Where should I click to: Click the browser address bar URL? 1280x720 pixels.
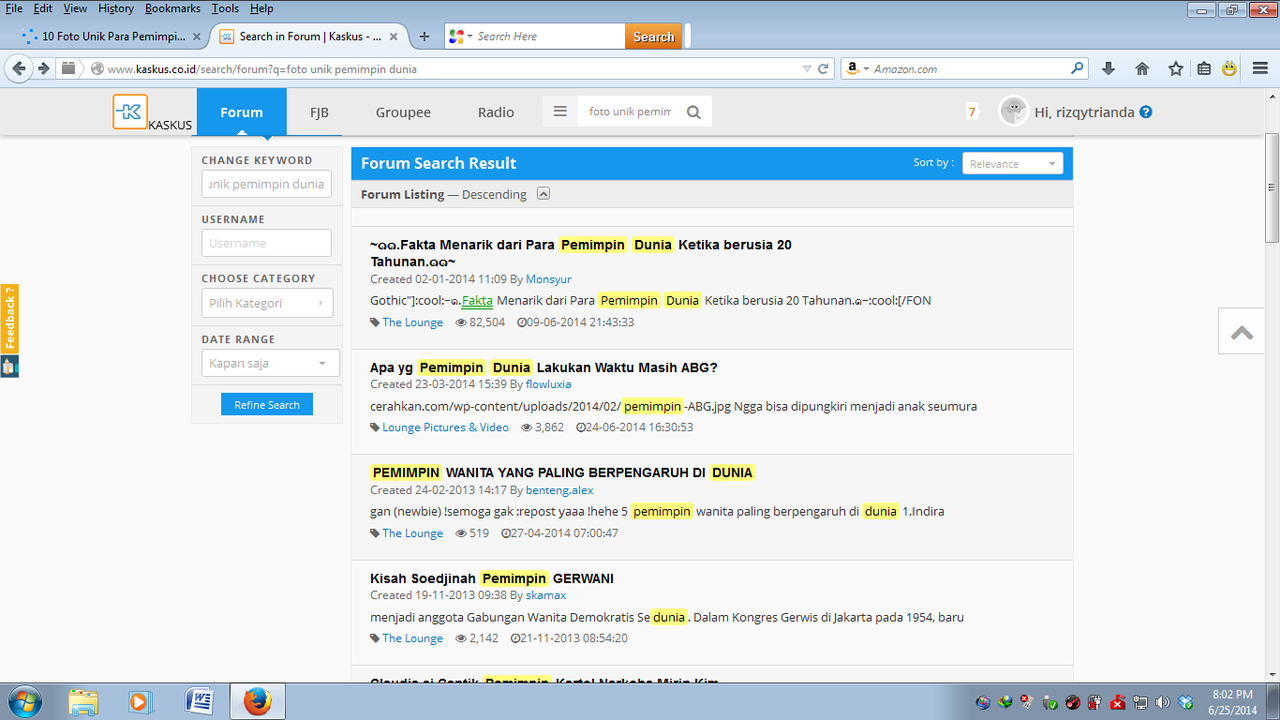click(262, 69)
